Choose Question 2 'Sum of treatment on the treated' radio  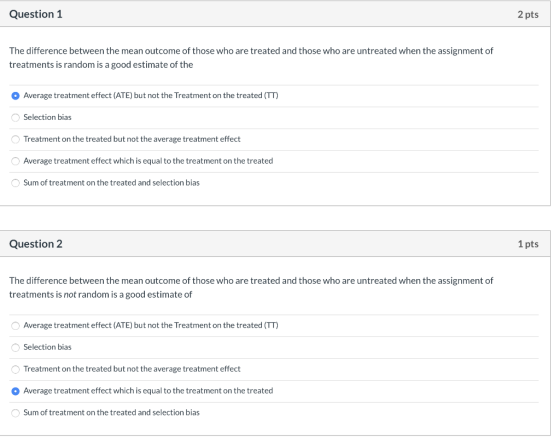(15, 413)
